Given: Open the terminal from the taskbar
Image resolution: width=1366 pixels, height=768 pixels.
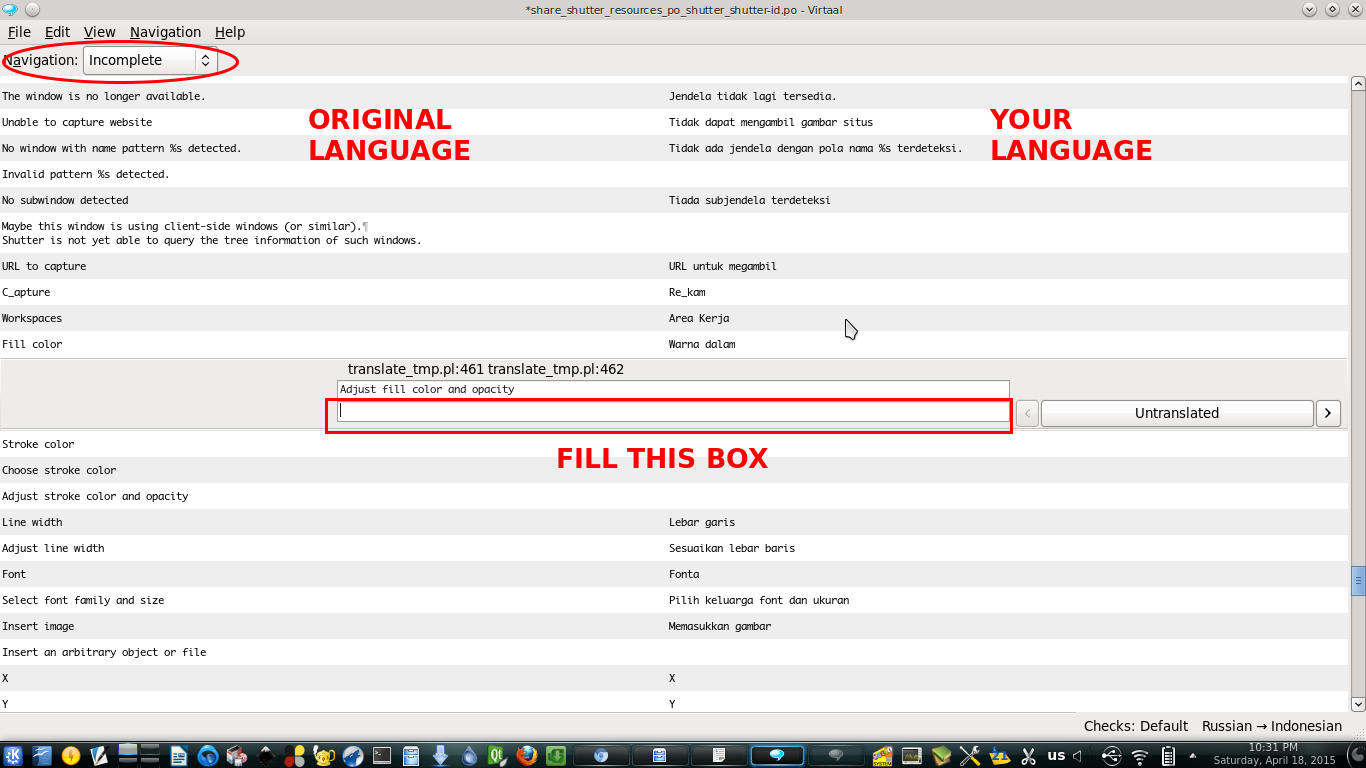Looking at the screenshot, I should 383,755.
